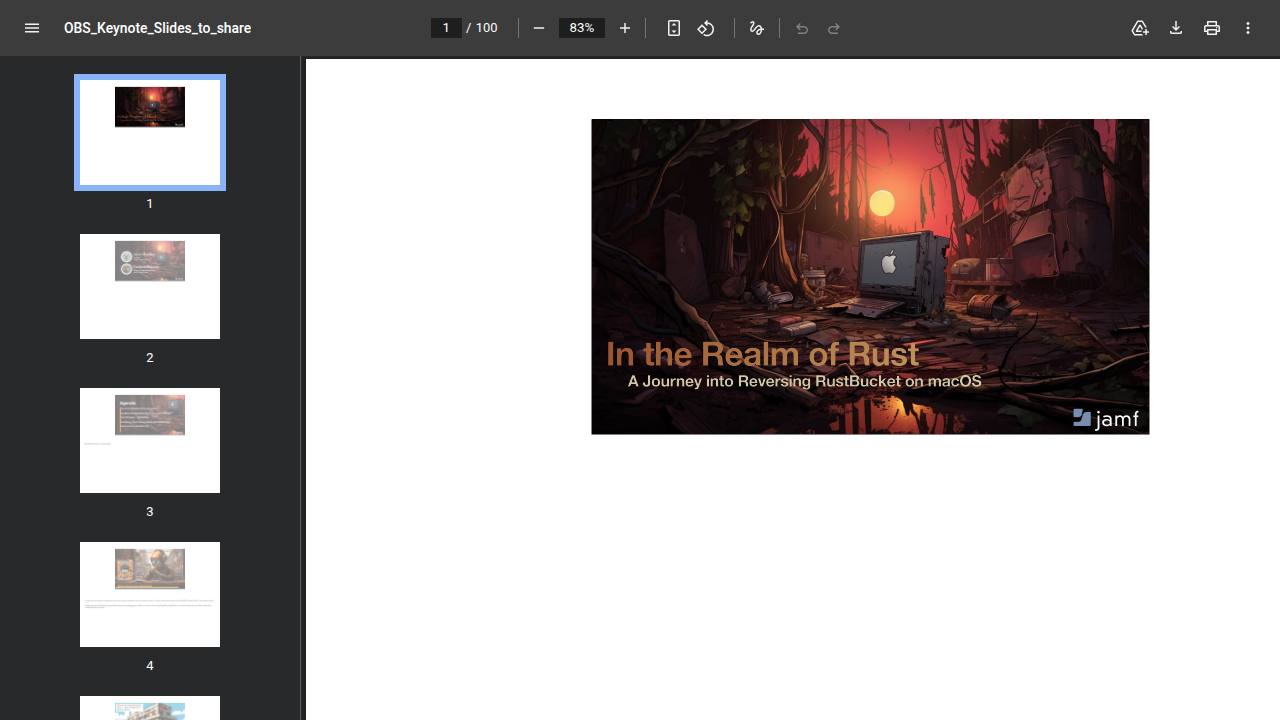
Task: Download the PDF file
Action: click(1176, 28)
